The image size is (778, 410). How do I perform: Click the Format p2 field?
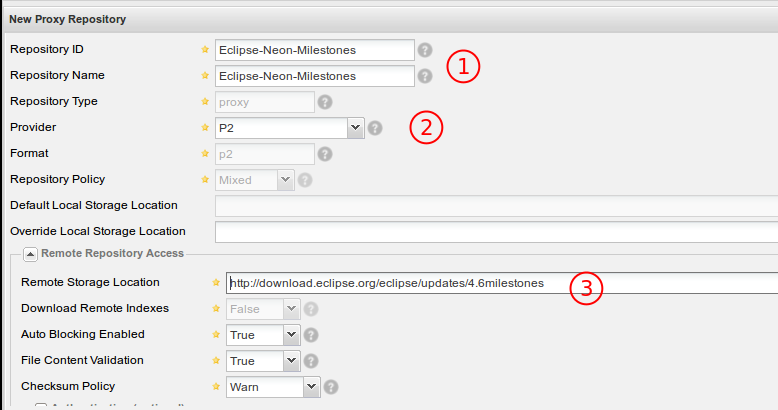pos(264,154)
